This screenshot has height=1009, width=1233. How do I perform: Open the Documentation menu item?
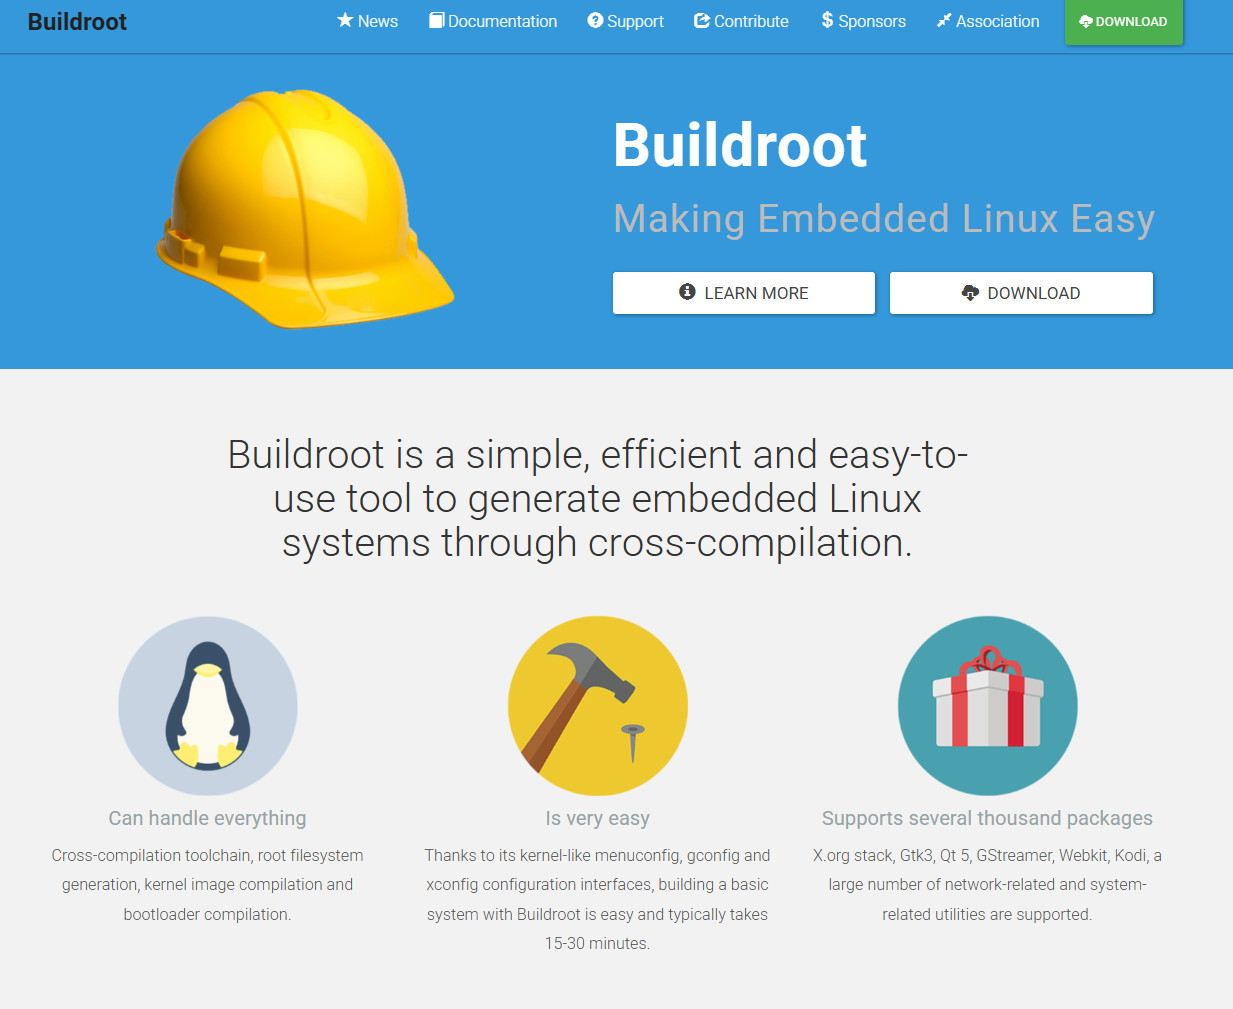point(493,21)
